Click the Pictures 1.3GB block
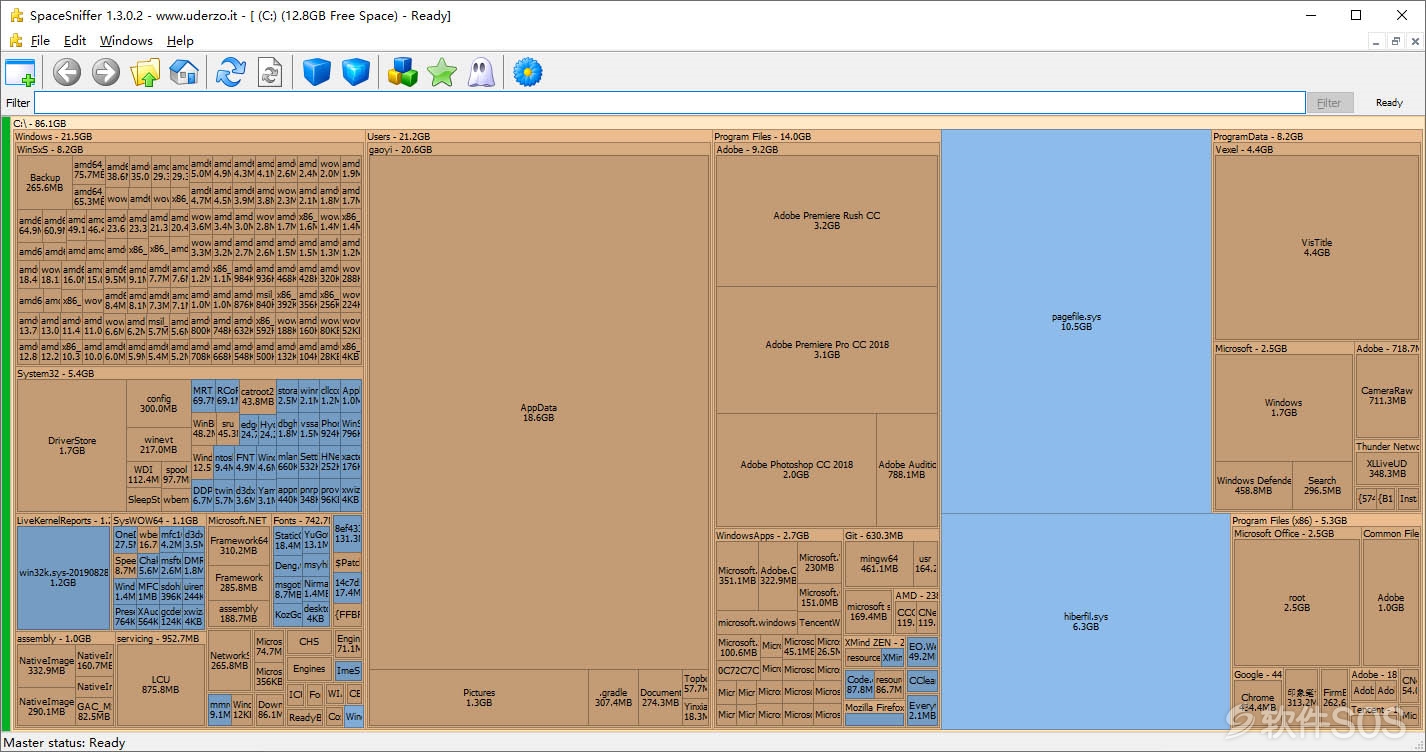The height and width of the screenshot is (752, 1426). point(479,697)
